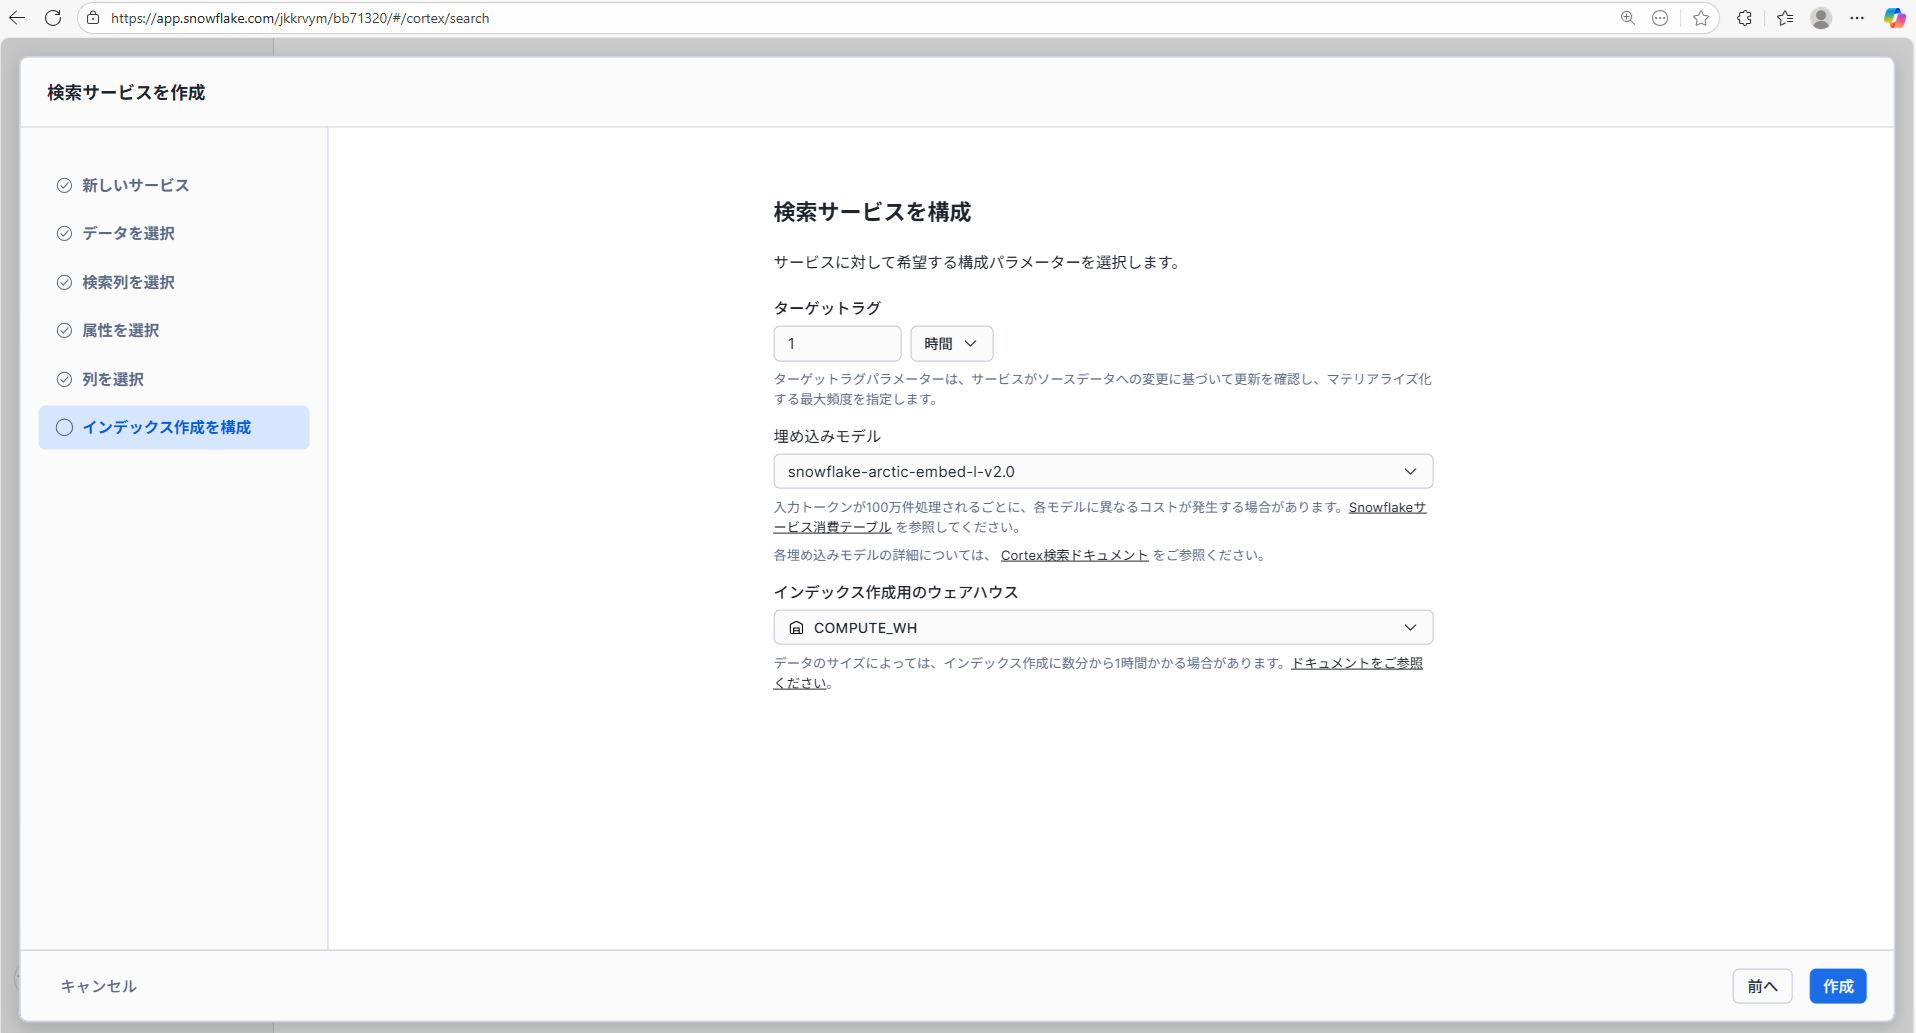Open the 時間 unit dropdown

(x=950, y=343)
